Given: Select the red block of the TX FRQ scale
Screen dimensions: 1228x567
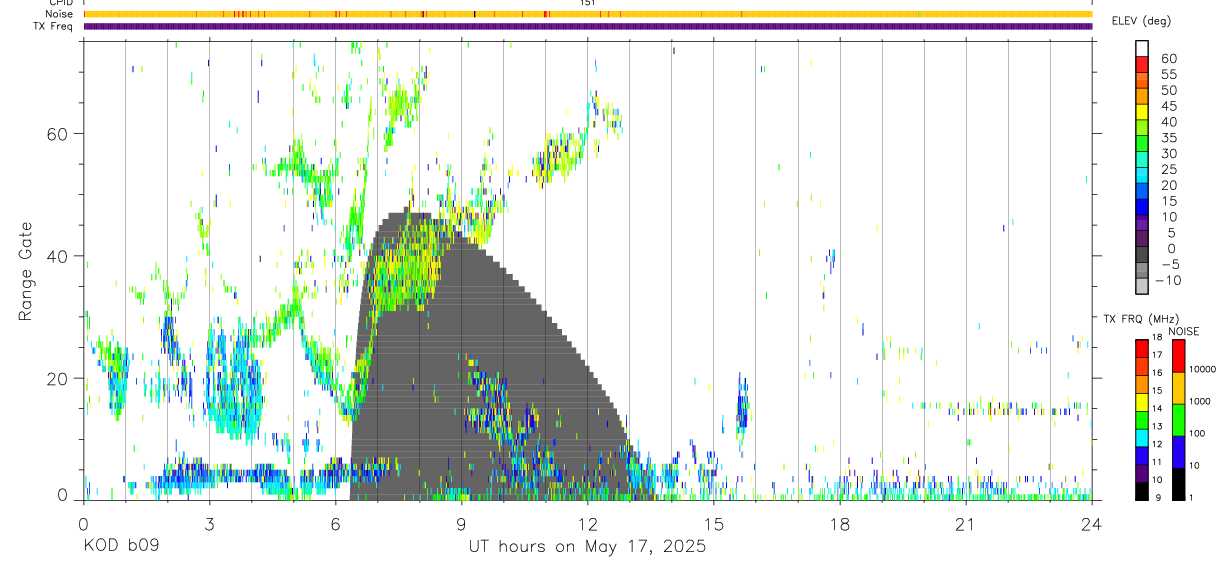Looking at the screenshot, I should [1142, 348].
